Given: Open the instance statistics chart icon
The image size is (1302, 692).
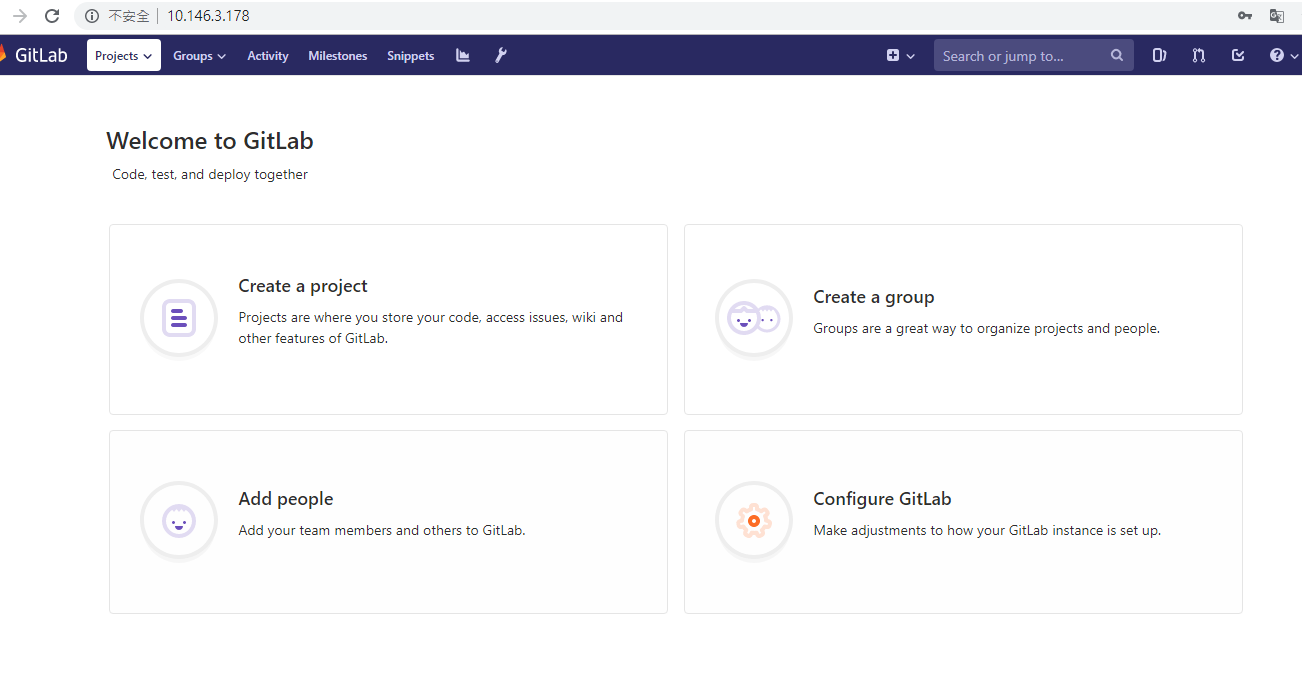Looking at the screenshot, I should pyautogui.click(x=463, y=56).
